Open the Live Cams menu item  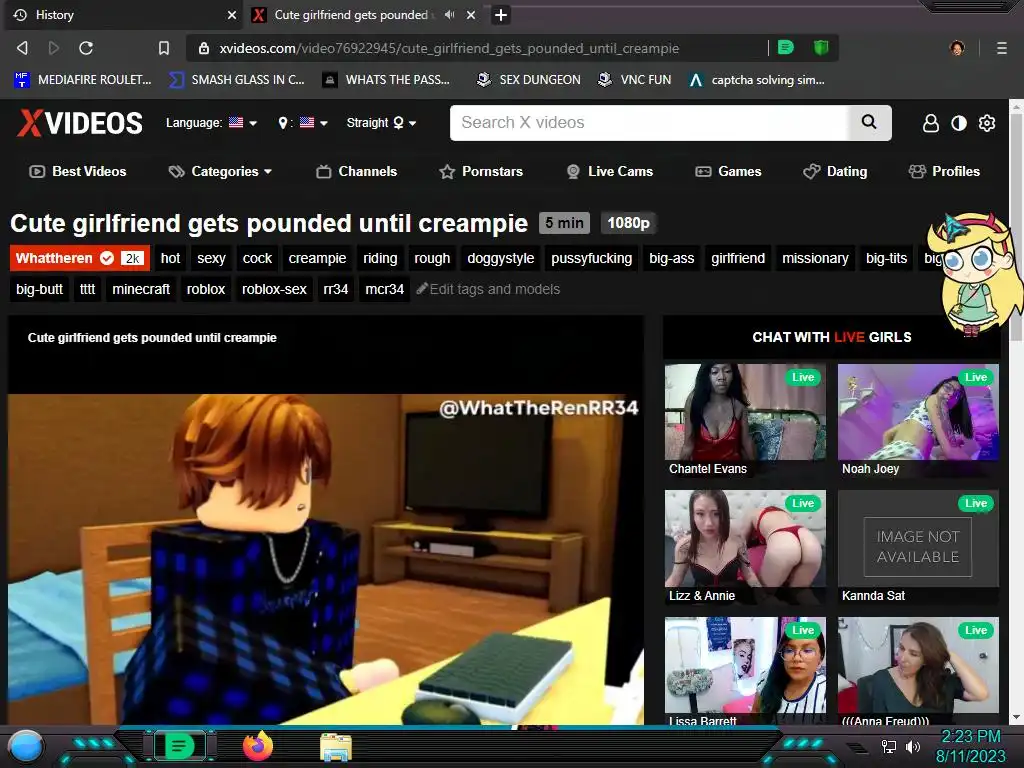pos(609,171)
